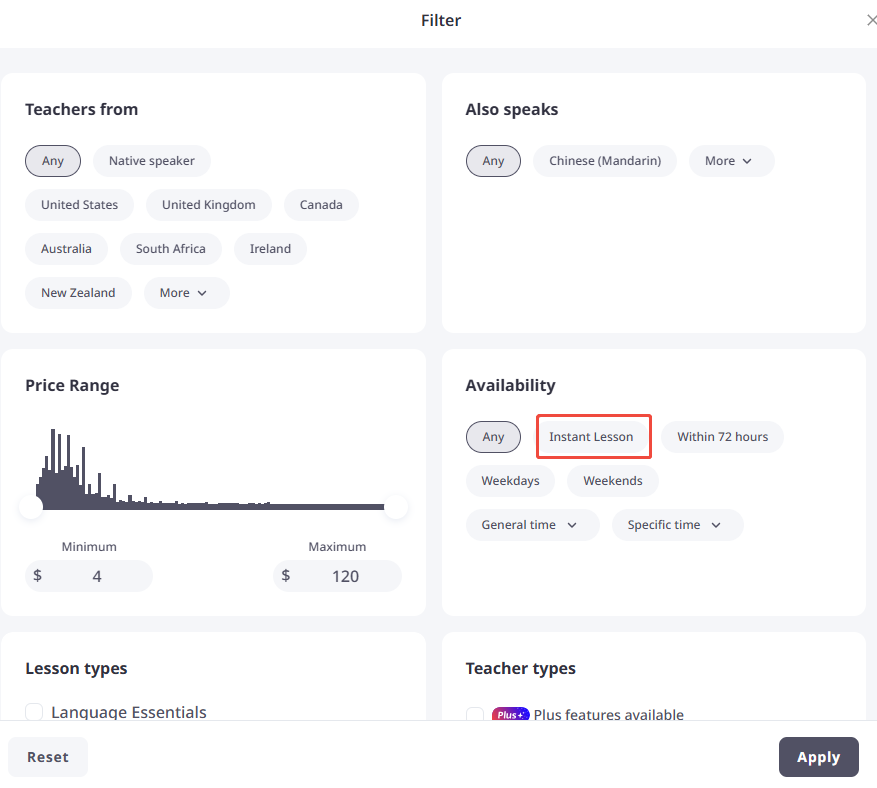Open the Specific time dropdown
The height and width of the screenshot is (788, 877).
click(x=677, y=525)
